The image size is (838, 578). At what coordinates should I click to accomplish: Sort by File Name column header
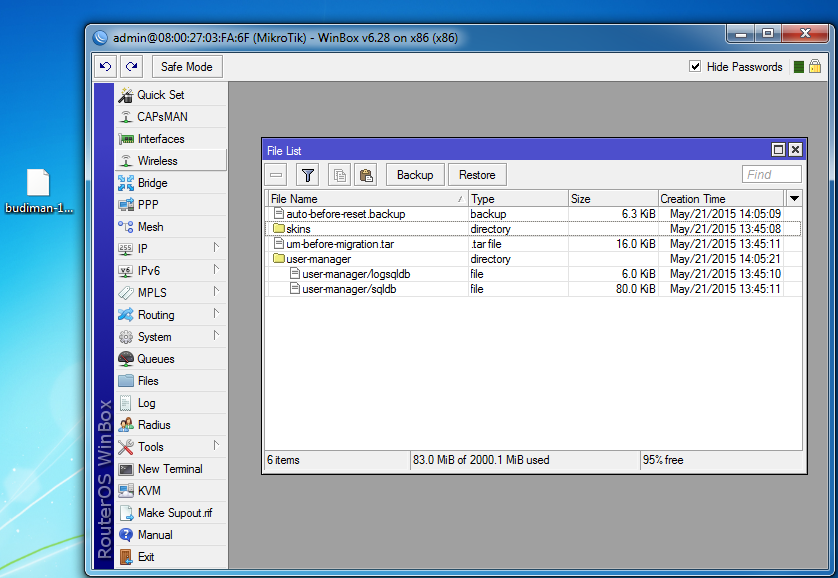point(368,199)
